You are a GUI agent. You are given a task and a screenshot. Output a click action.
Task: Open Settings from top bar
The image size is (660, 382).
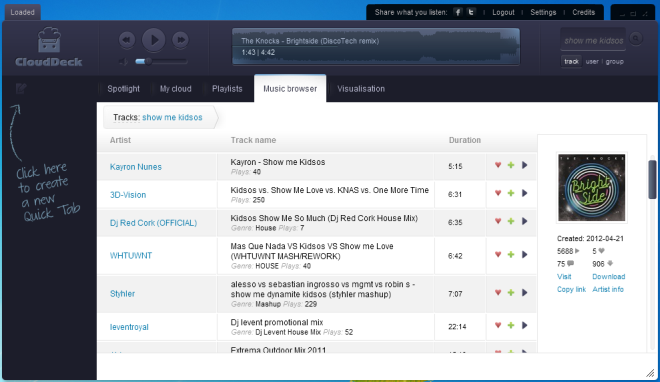(543, 12)
